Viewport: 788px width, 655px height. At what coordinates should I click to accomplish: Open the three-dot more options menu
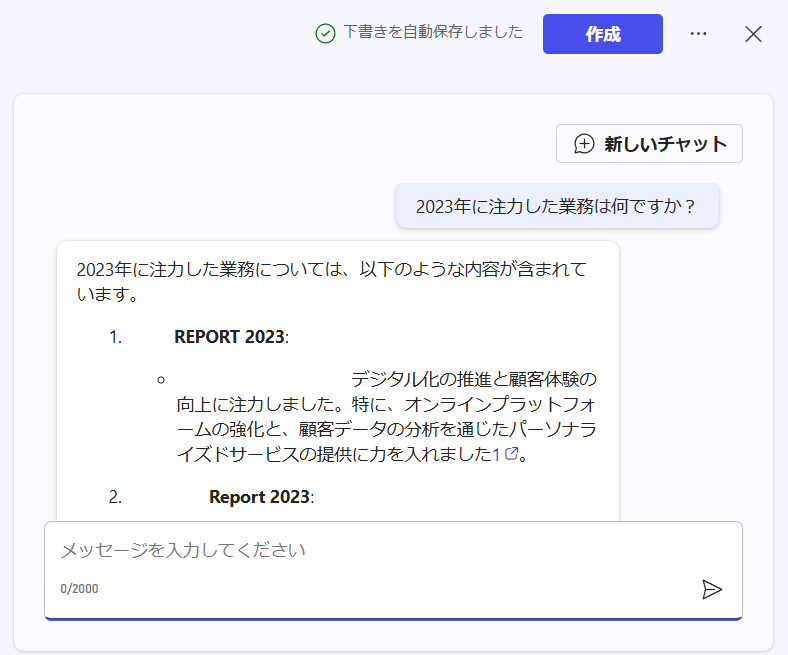coord(699,34)
